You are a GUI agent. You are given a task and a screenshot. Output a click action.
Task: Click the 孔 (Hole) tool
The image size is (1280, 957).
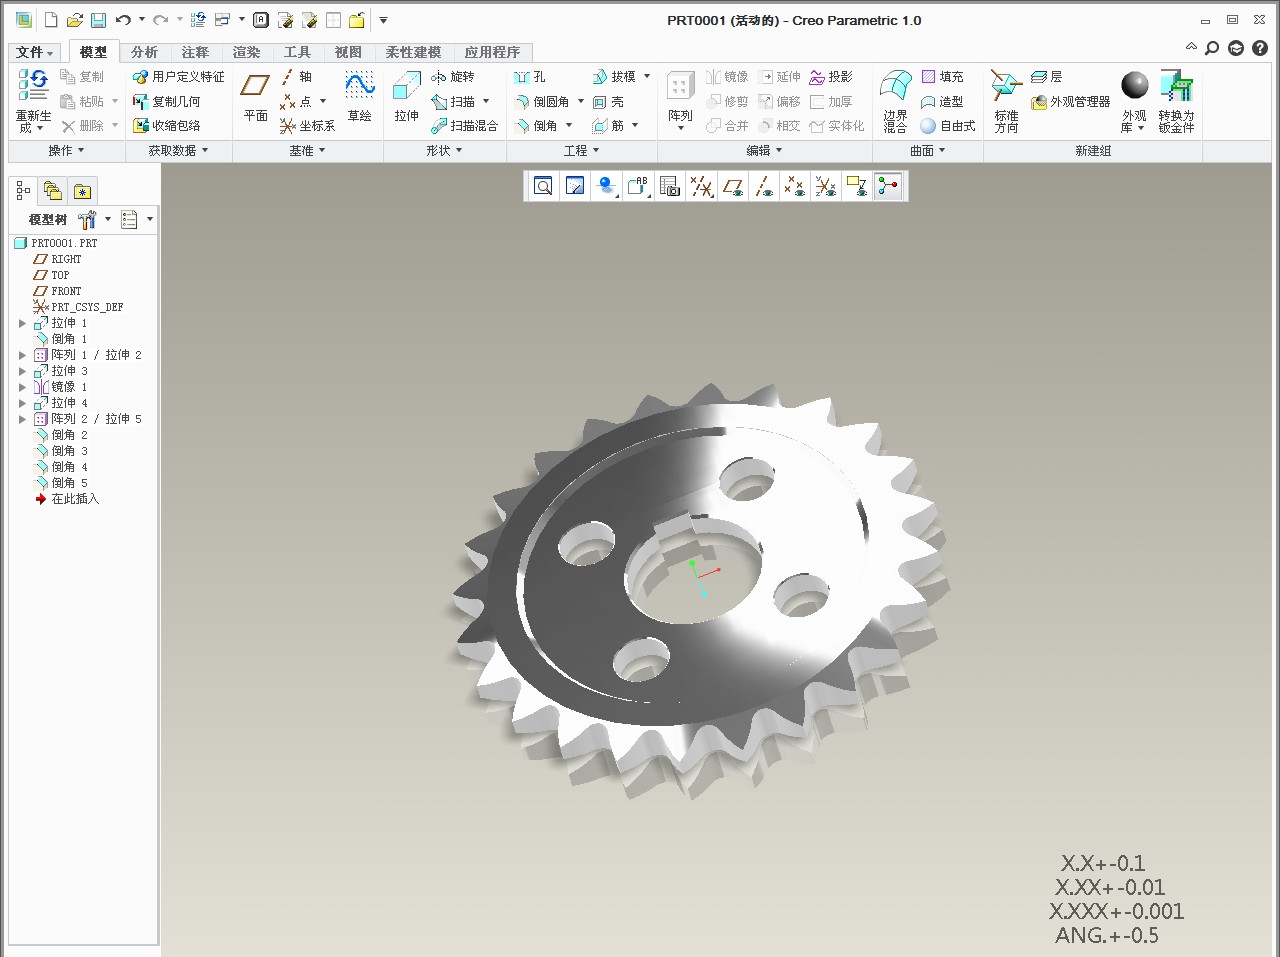(x=530, y=77)
